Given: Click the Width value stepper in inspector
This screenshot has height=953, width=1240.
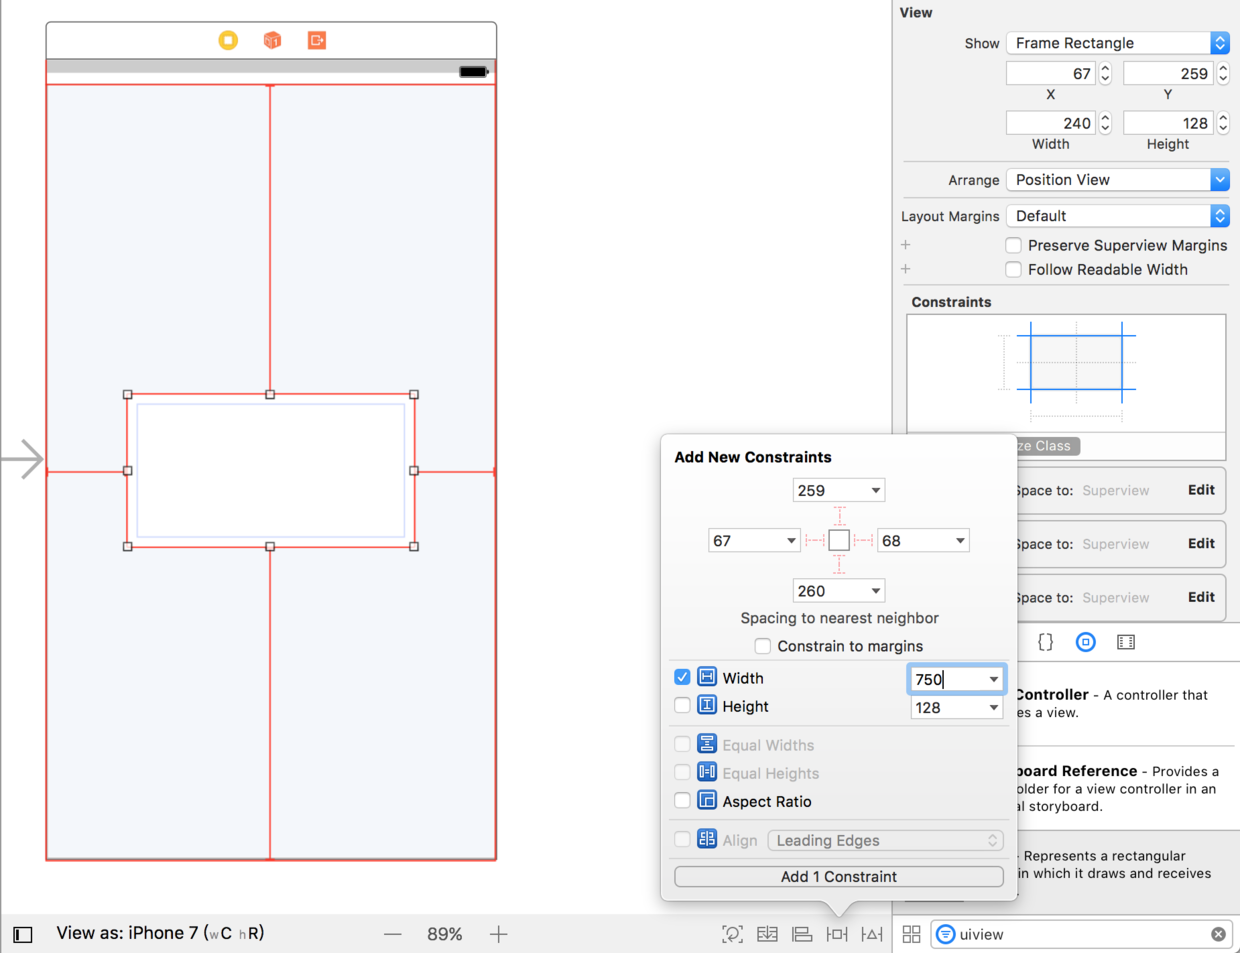Looking at the screenshot, I should (1105, 123).
